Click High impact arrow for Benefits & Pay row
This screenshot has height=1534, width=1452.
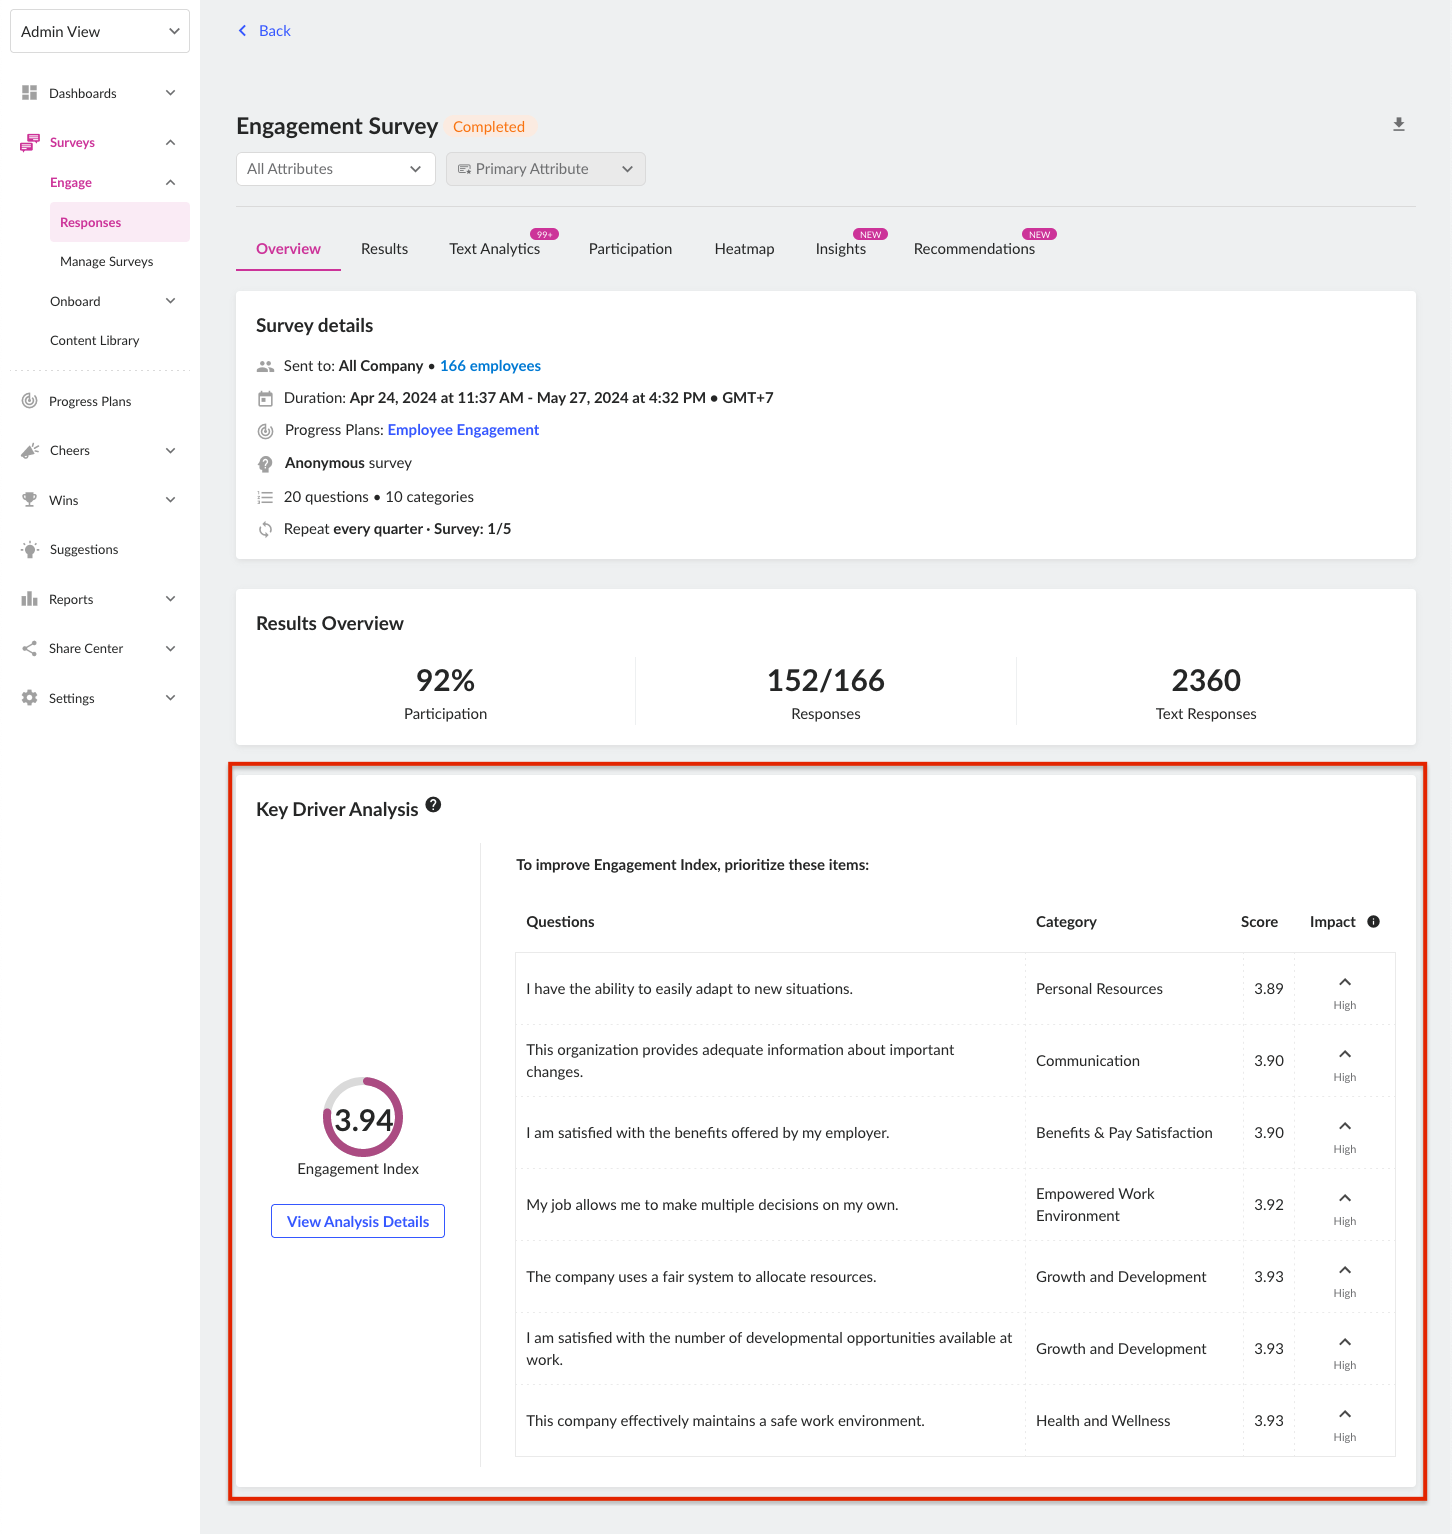1345,1127
